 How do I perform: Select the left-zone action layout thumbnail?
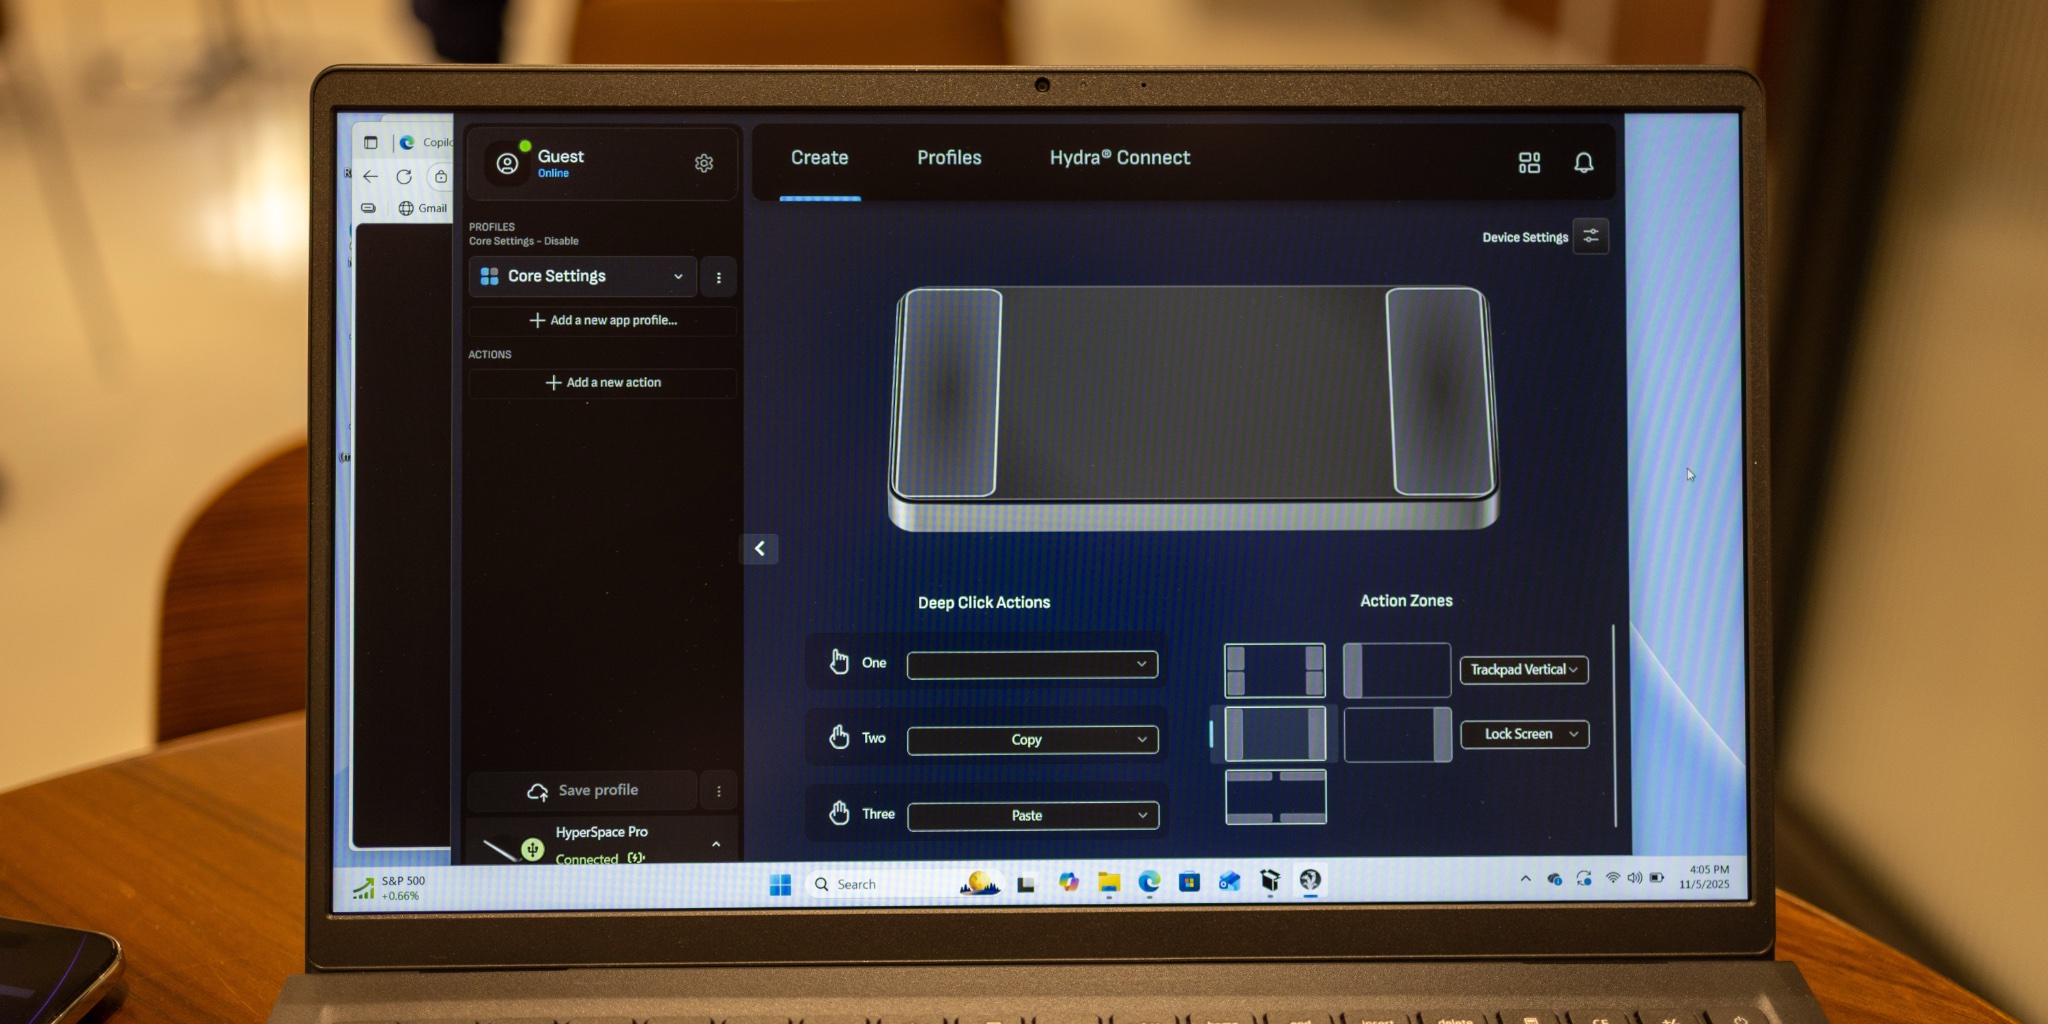pyautogui.click(x=1397, y=670)
